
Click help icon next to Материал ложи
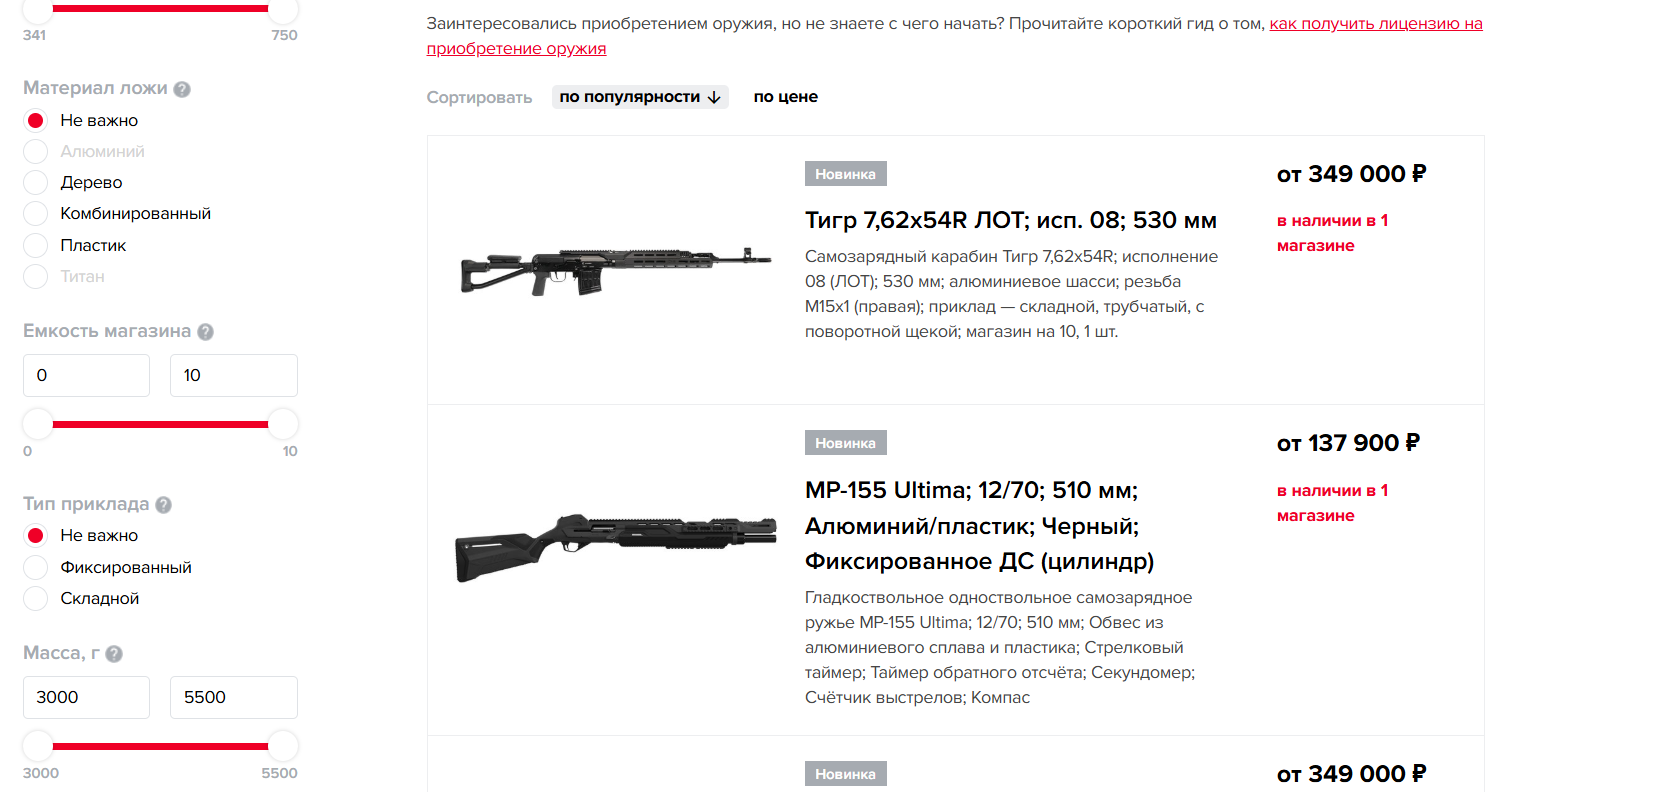182,89
